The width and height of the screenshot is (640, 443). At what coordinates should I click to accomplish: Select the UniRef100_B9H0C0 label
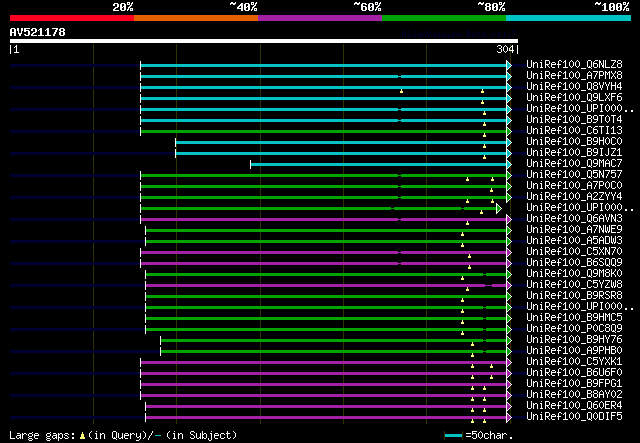(574, 142)
